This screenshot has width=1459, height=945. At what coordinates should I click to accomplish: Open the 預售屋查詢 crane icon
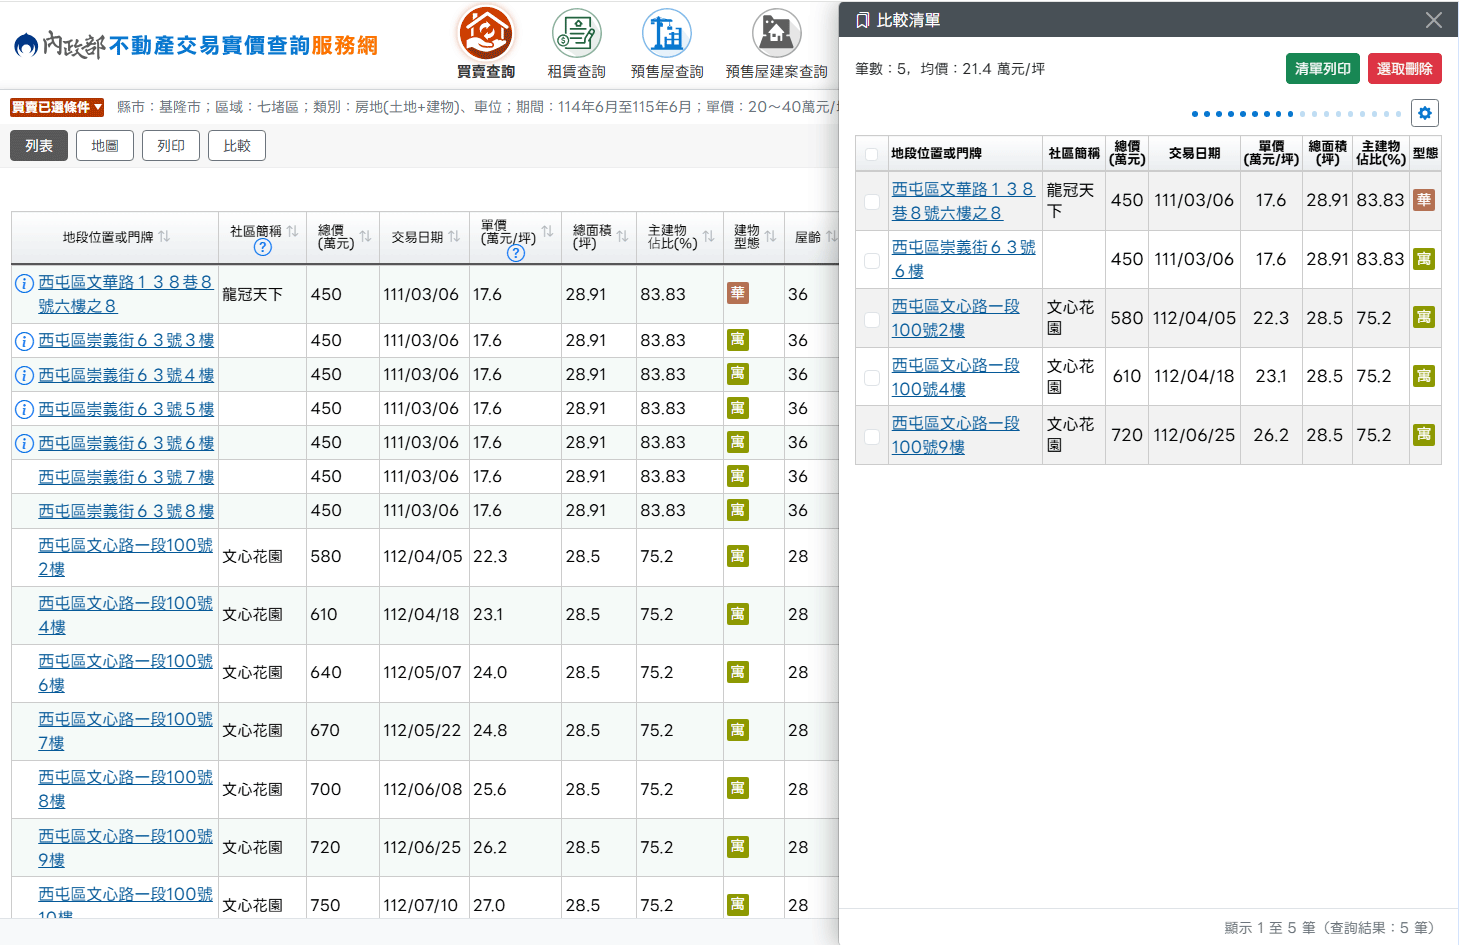coord(667,33)
